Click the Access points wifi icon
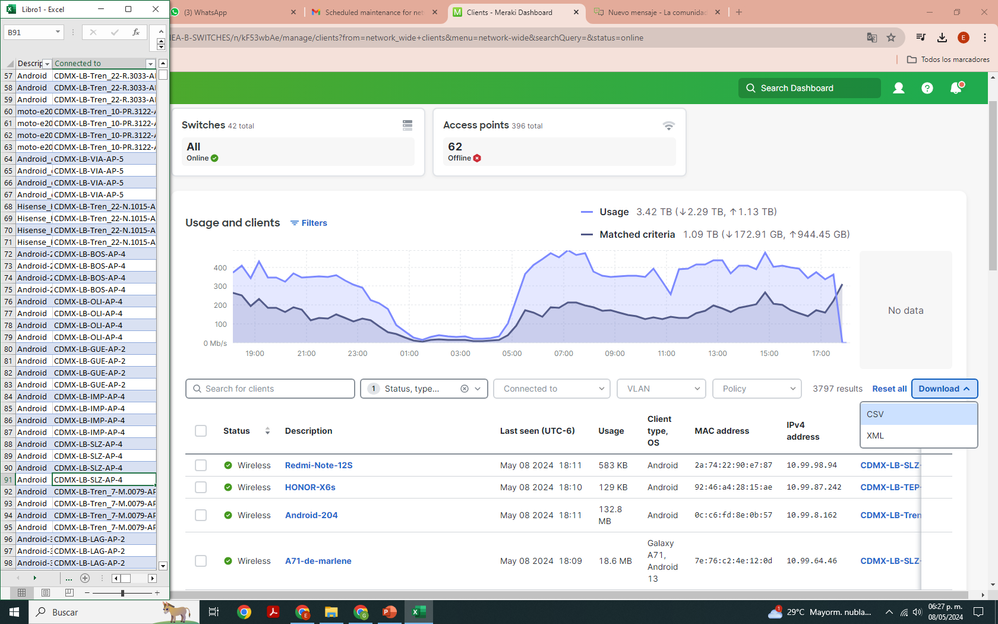998x624 pixels. [668, 125]
